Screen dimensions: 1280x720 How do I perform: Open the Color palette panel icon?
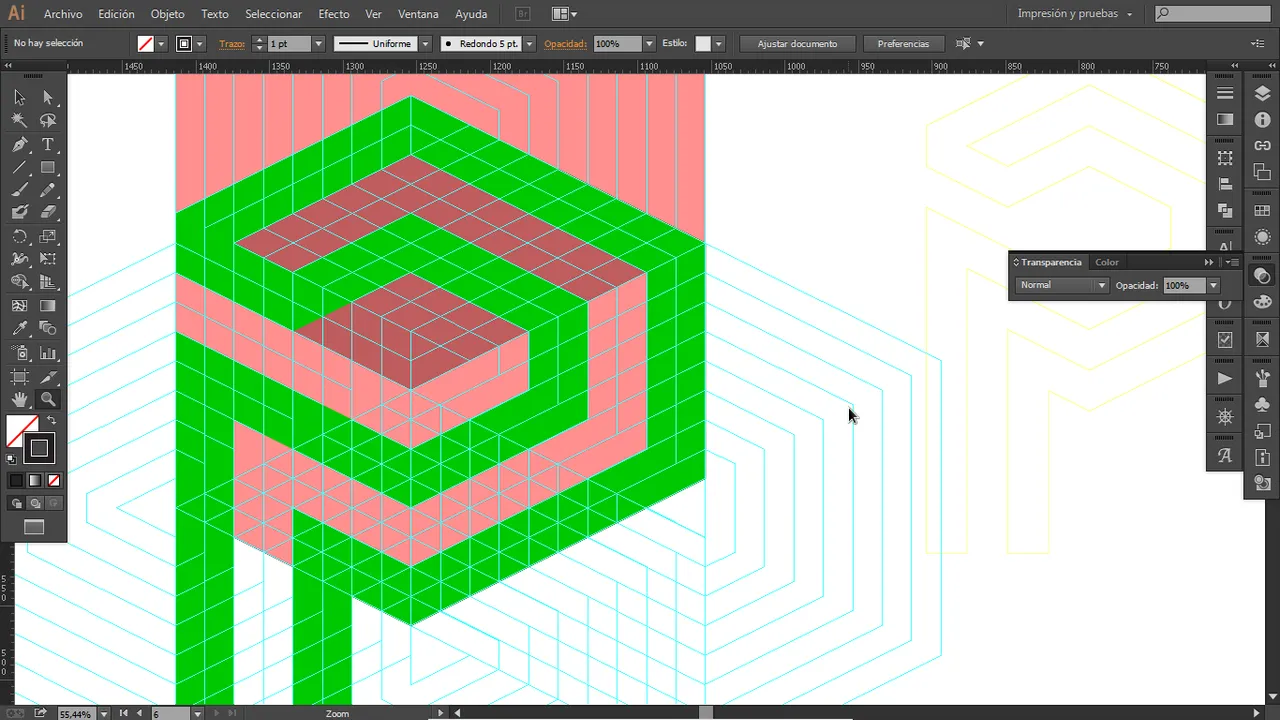[1263, 301]
